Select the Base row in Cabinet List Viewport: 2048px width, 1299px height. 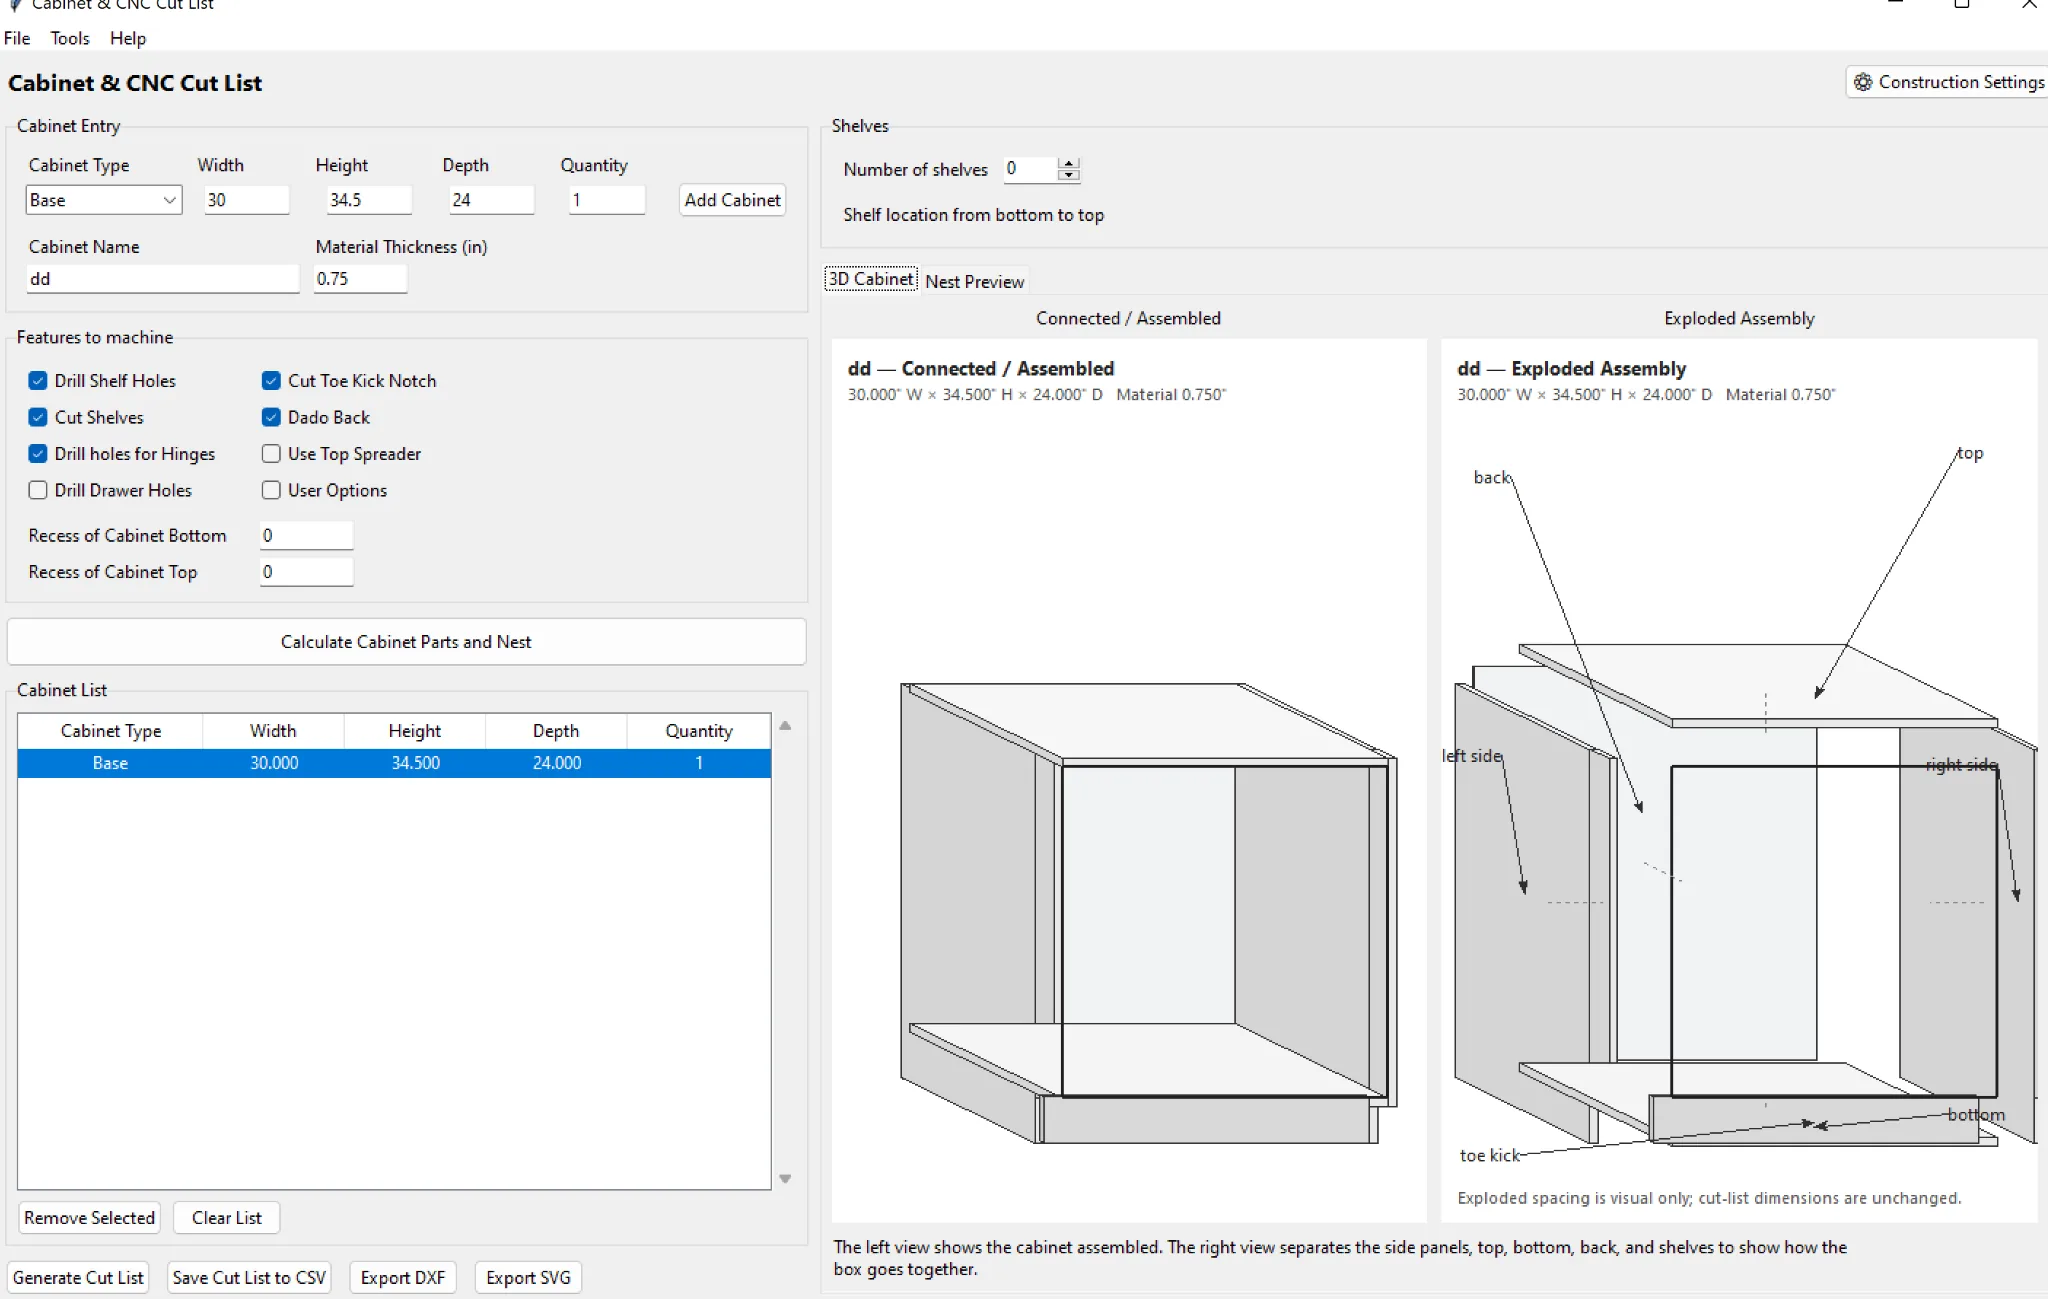click(394, 763)
